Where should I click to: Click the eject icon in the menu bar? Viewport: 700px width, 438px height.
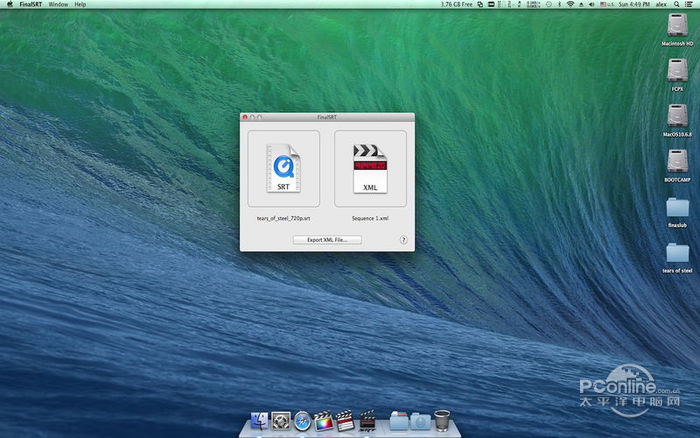click(581, 4)
